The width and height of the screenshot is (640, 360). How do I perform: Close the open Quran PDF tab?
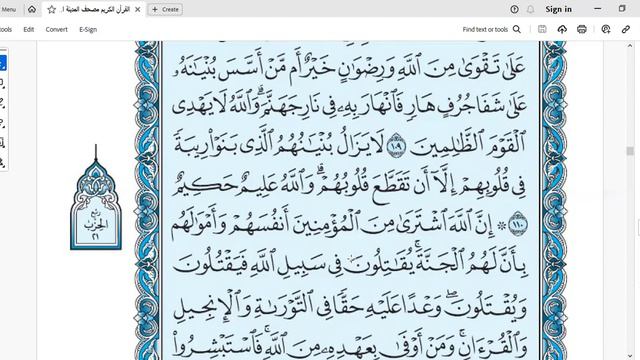coord(138,9)
